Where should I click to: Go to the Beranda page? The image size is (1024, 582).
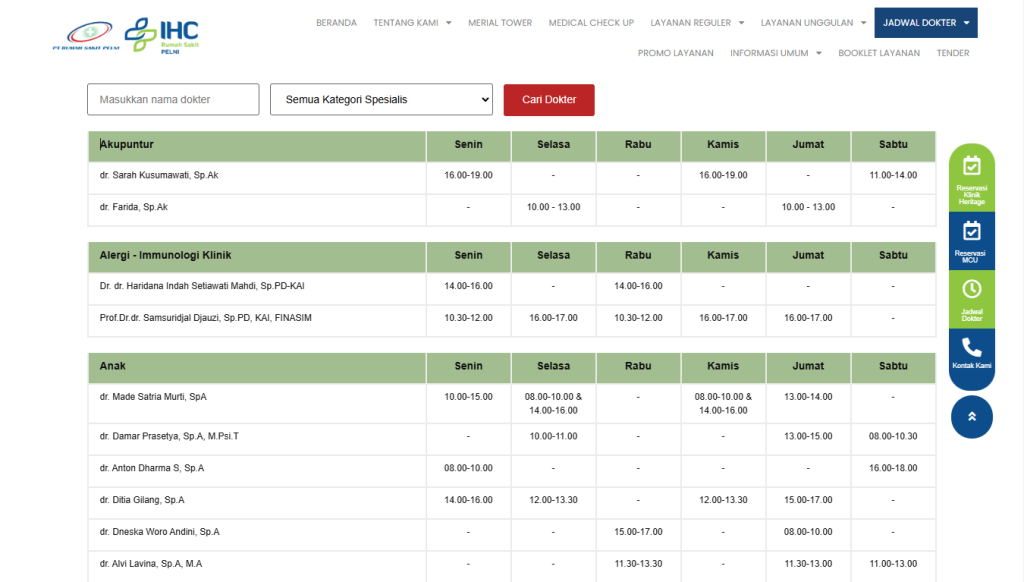point(336,23)
